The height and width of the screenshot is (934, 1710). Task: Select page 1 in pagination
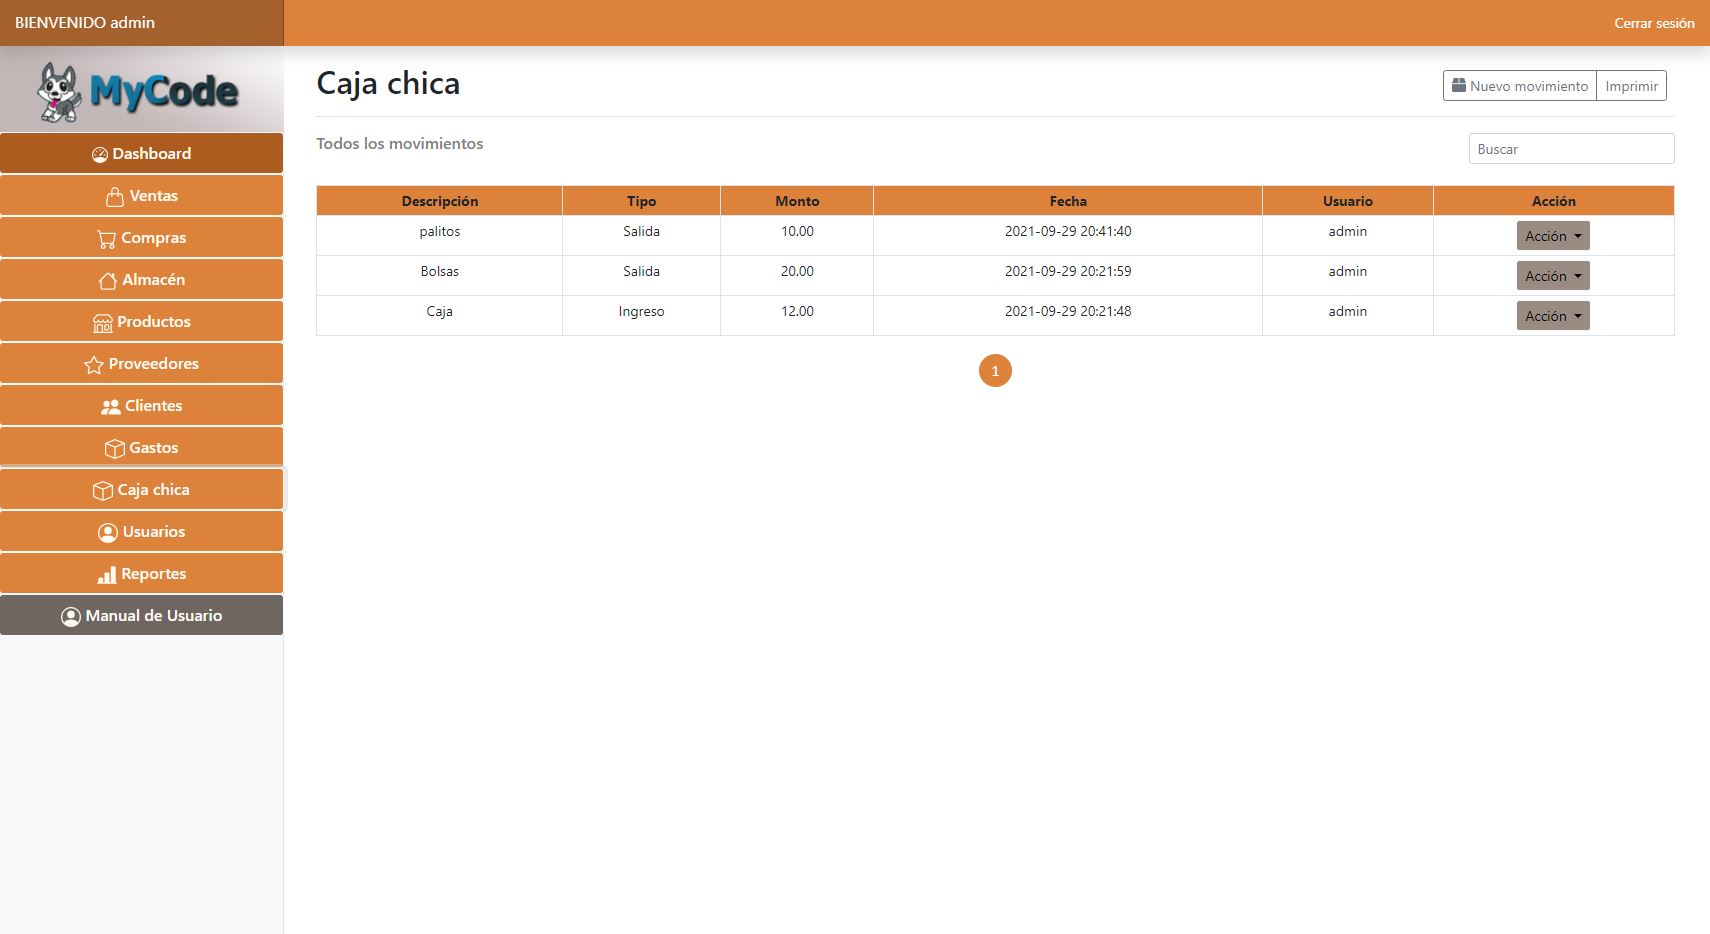click(x=994, y=371)
